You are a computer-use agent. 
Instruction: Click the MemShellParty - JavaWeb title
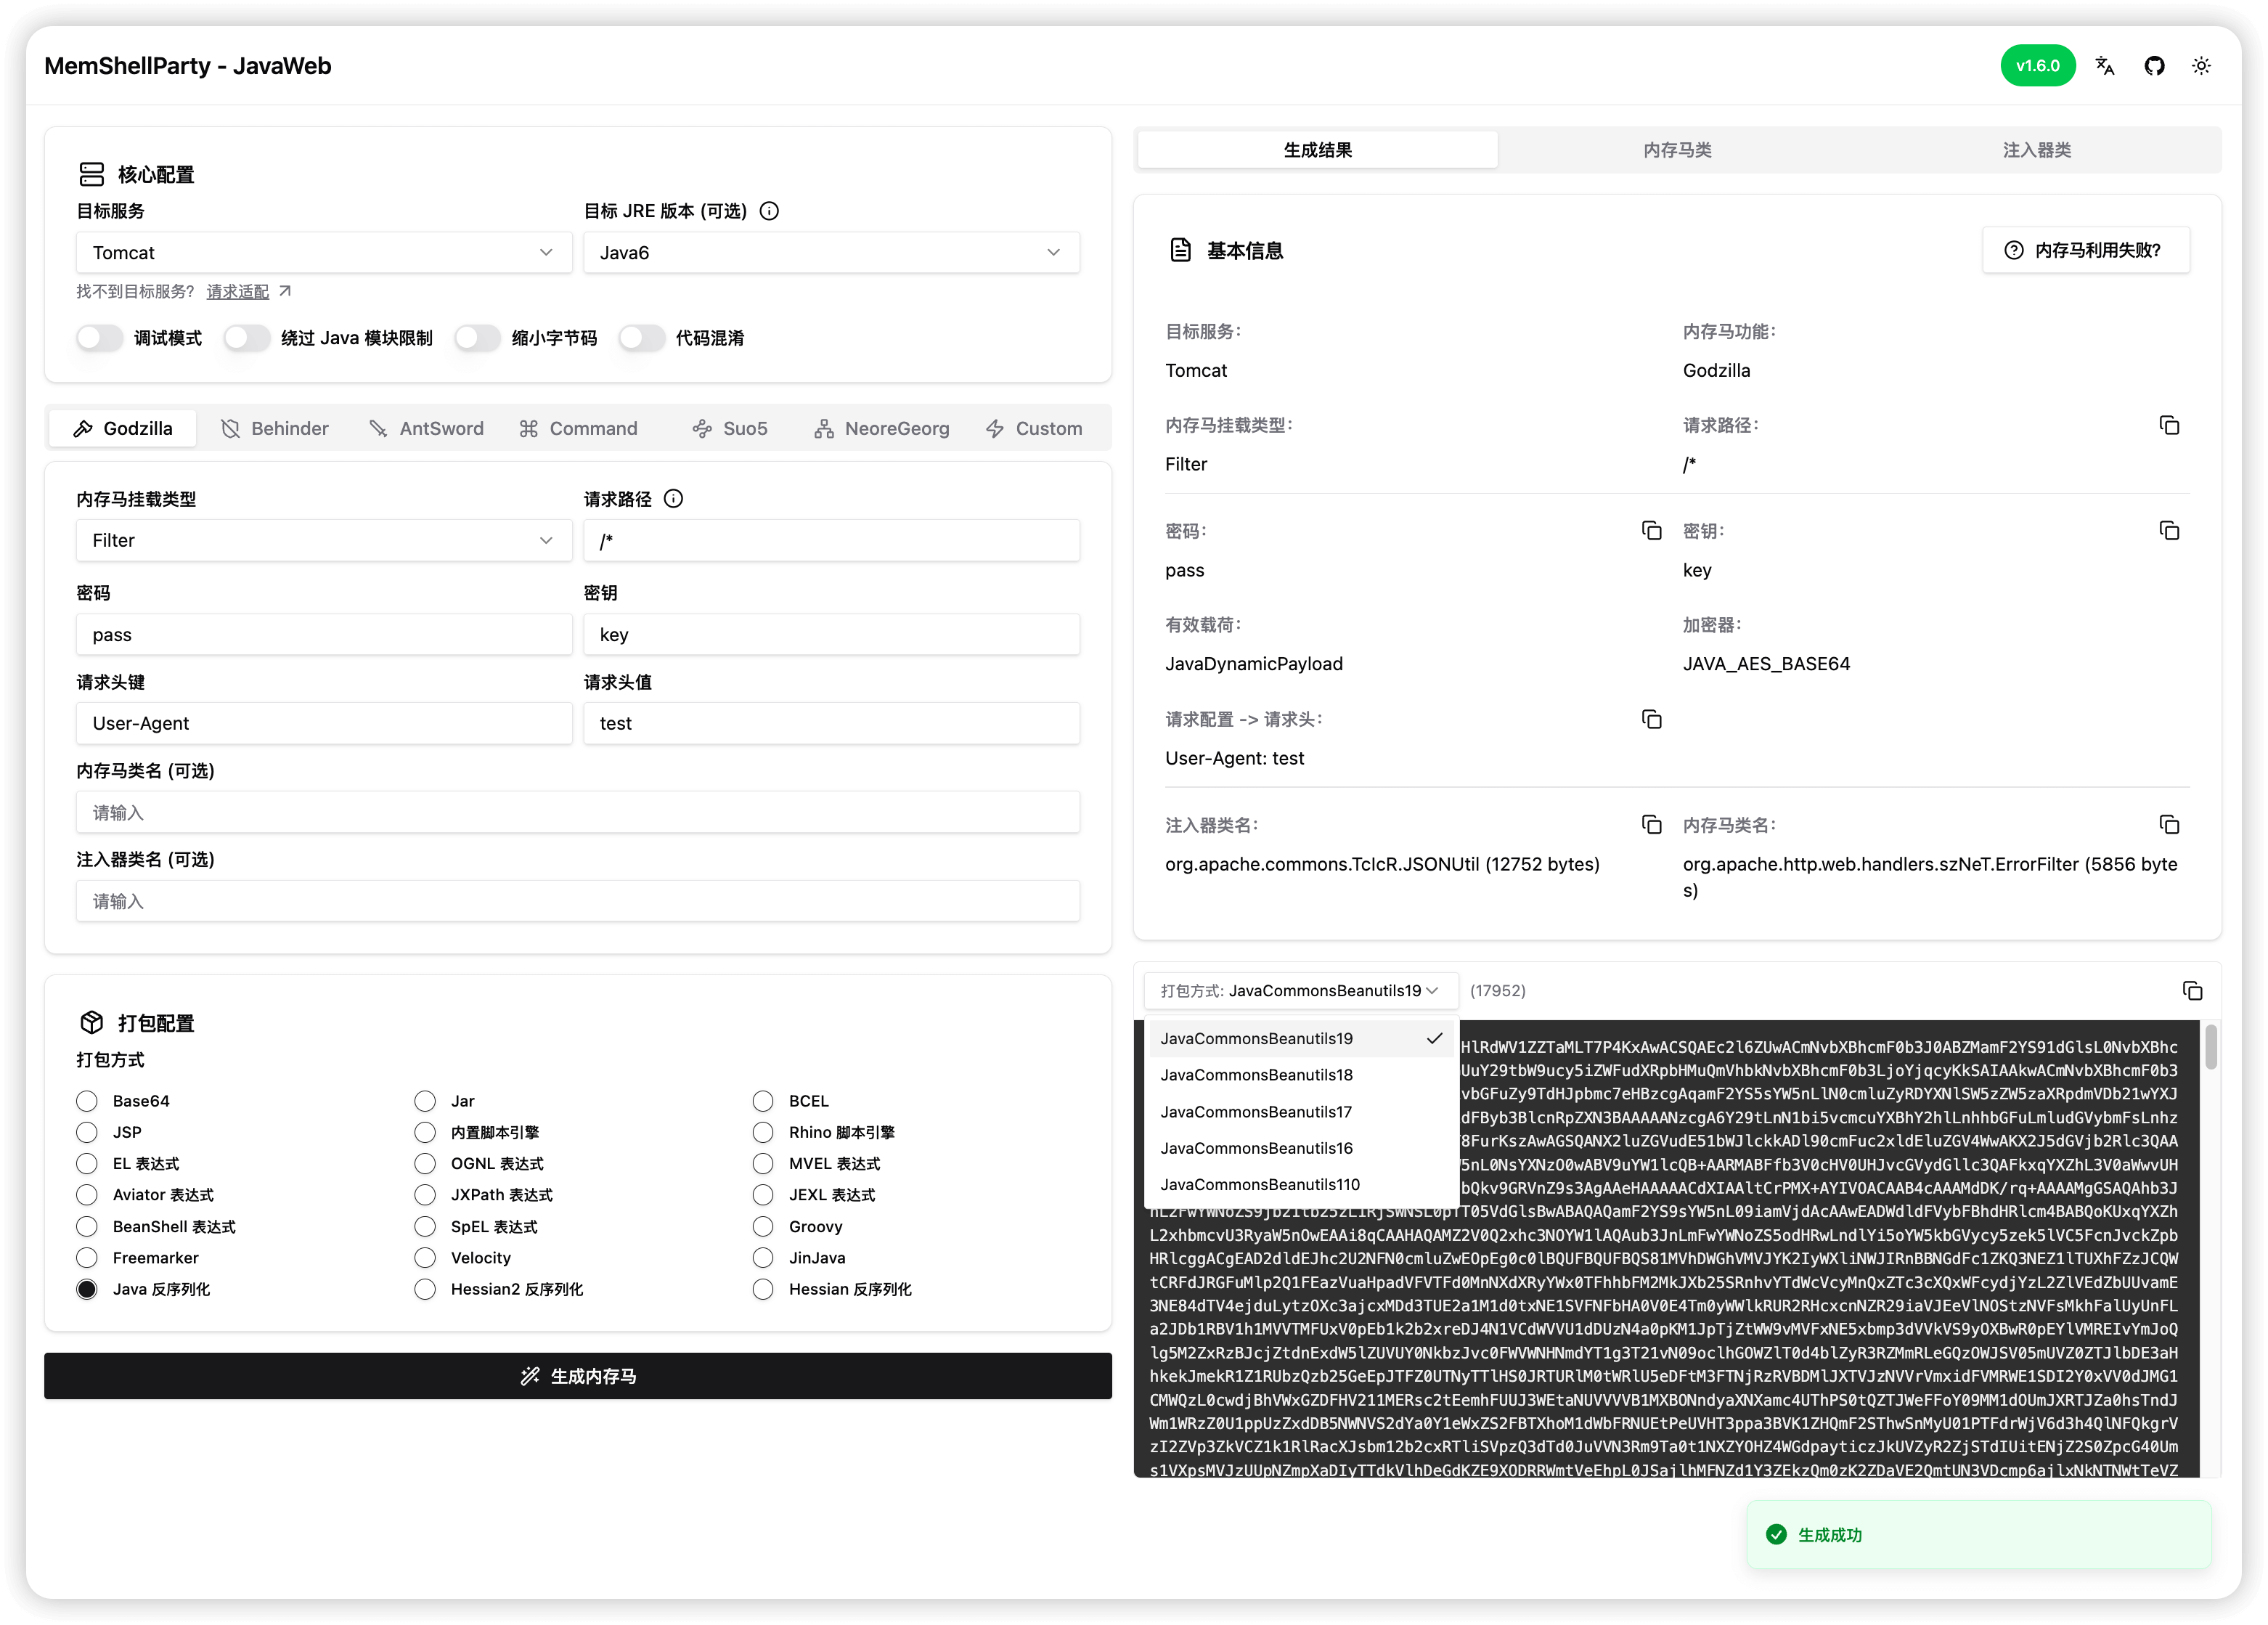[188, 66]
